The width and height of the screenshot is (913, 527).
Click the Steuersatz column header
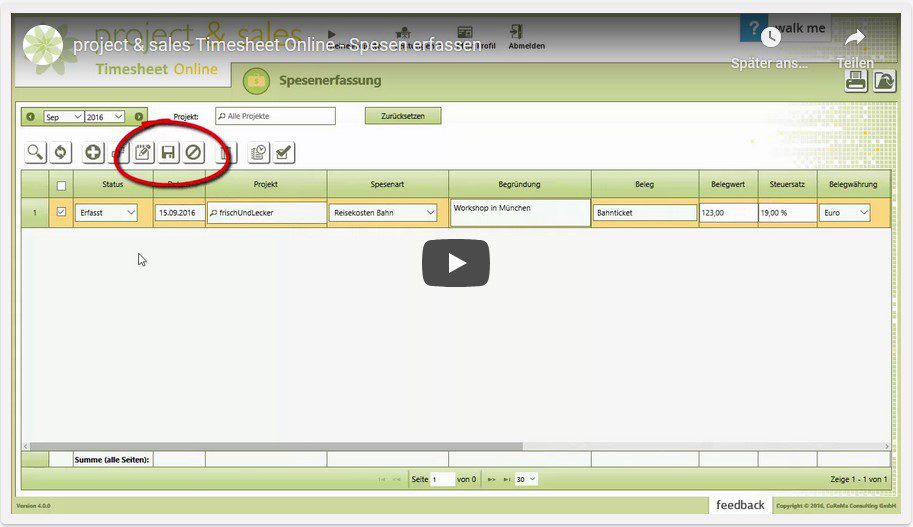pos(787,184)
